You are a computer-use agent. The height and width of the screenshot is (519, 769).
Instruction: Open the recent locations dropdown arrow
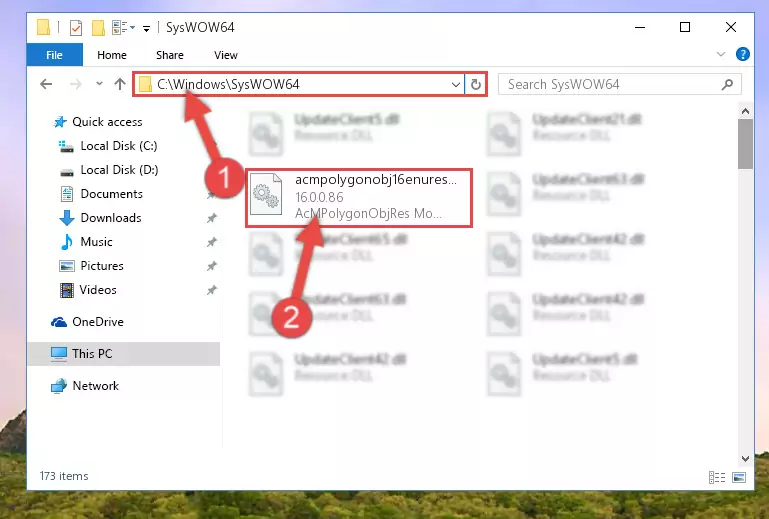tap(99, 84)
